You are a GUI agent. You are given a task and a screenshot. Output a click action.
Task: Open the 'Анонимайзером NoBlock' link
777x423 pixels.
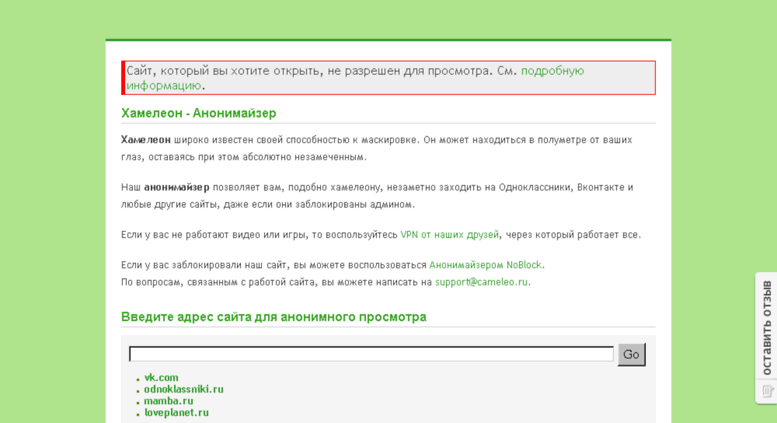click(485, 265)
